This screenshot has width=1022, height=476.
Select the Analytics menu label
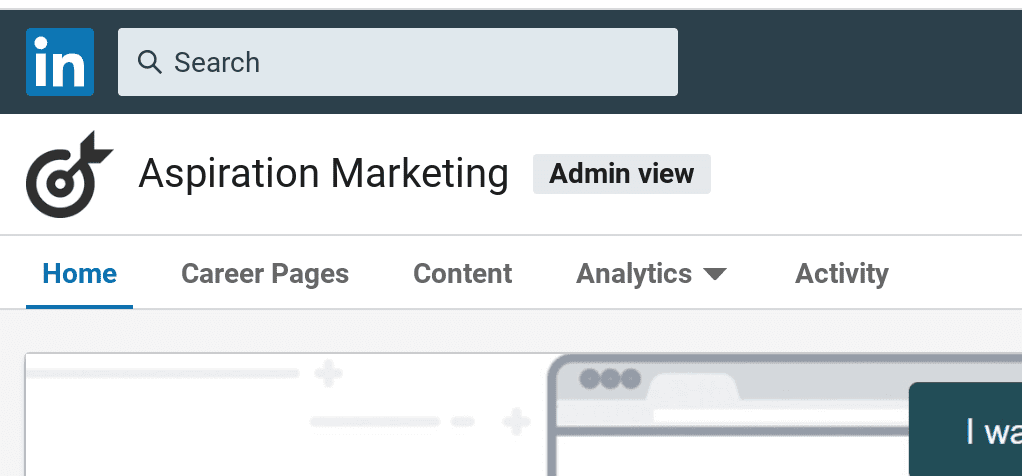coord(634,274)
